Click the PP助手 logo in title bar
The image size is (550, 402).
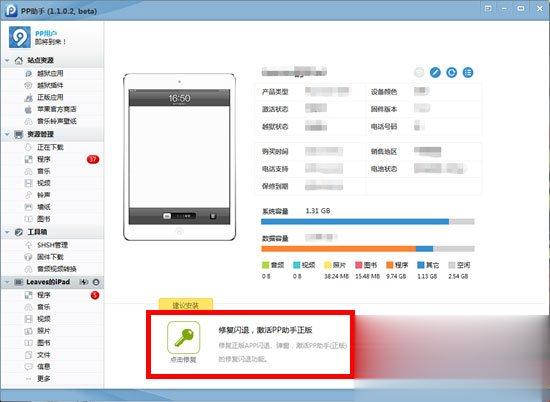11,11
